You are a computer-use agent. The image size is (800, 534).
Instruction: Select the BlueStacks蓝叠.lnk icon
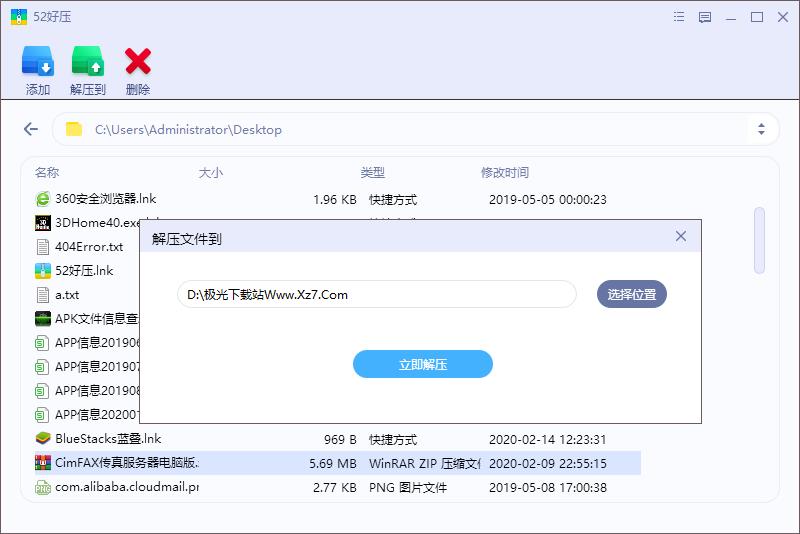[43, 439]
